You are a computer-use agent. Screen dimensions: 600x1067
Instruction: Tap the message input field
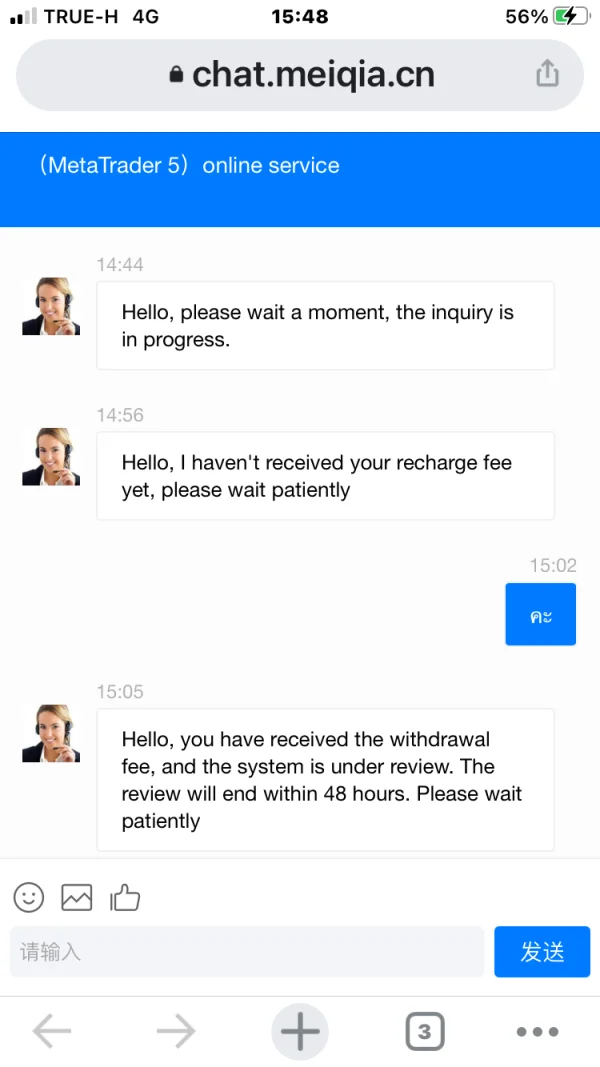tap(246, 951)
